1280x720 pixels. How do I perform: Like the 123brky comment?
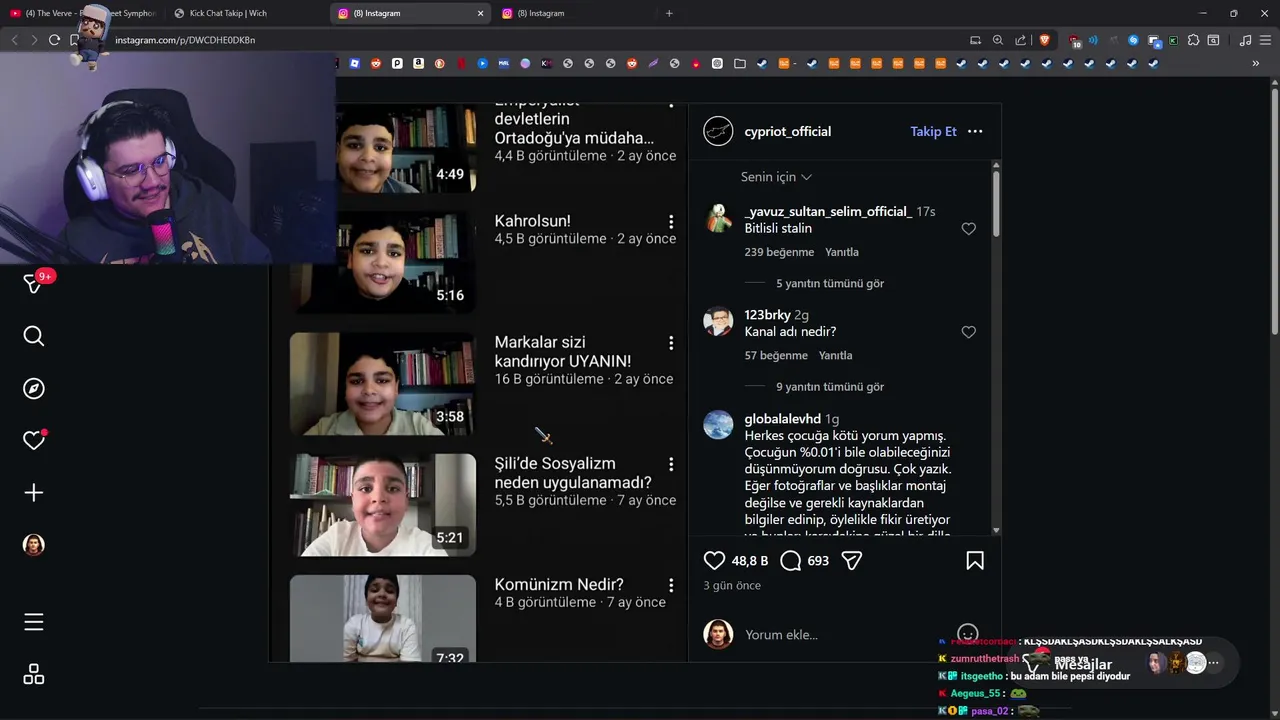pos(968,332)
